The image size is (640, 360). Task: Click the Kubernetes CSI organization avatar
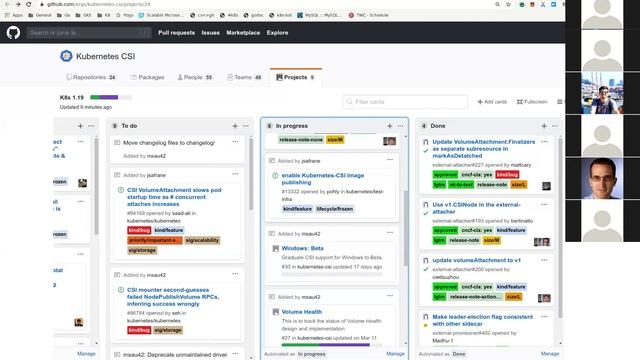[x=66, y=56]
